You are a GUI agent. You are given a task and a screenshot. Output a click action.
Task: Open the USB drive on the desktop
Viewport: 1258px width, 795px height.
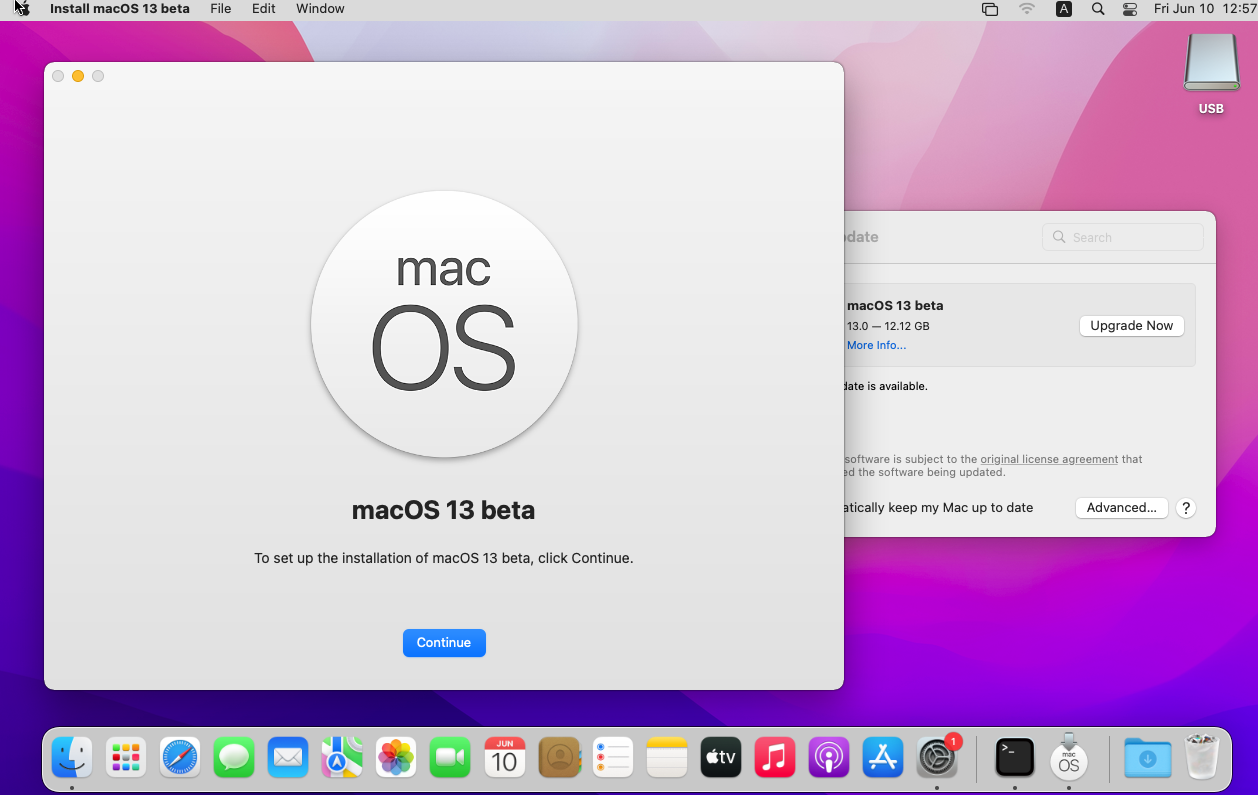click(1211, 74)
